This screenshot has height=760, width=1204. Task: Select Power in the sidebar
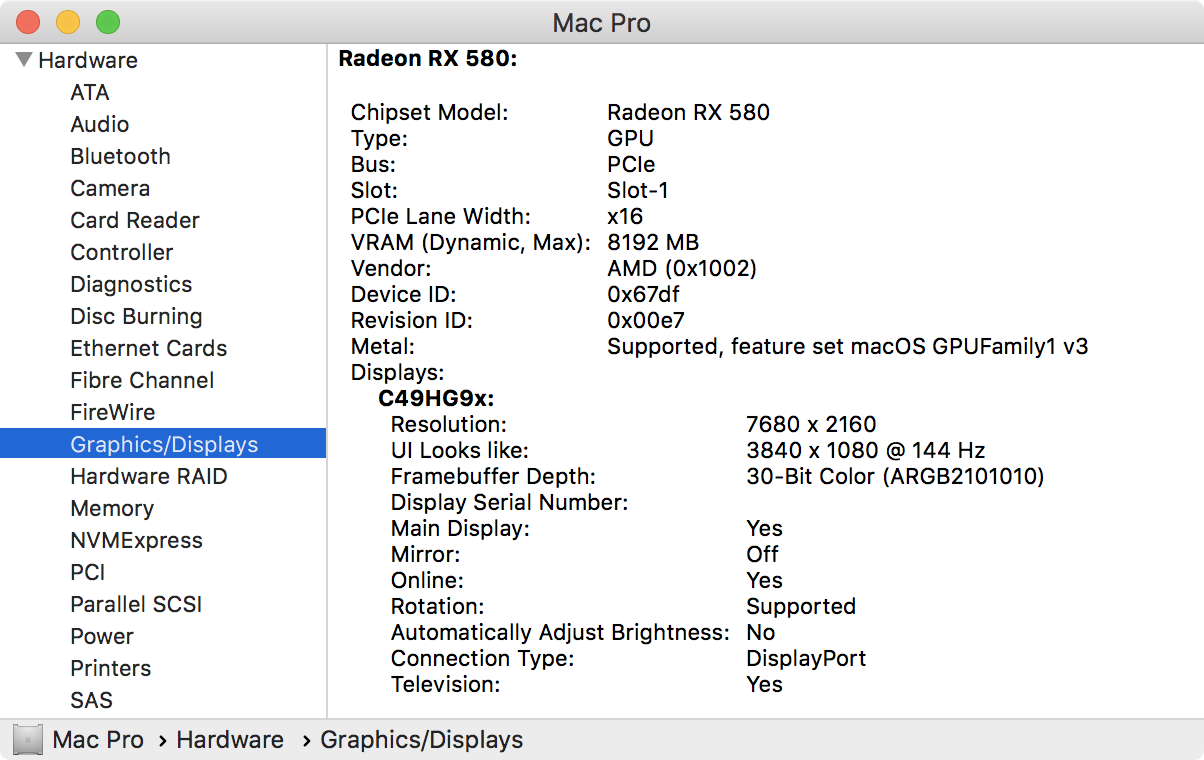click(102, 636)
